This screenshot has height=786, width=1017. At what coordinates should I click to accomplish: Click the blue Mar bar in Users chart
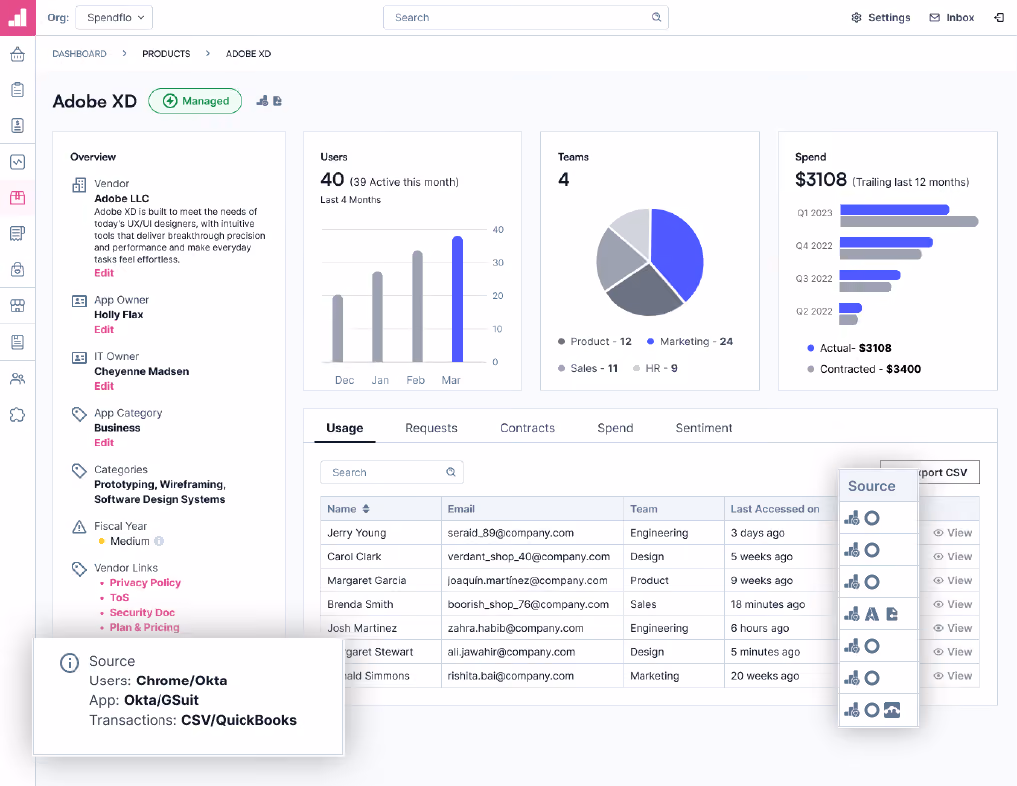(x=457, y=299)
